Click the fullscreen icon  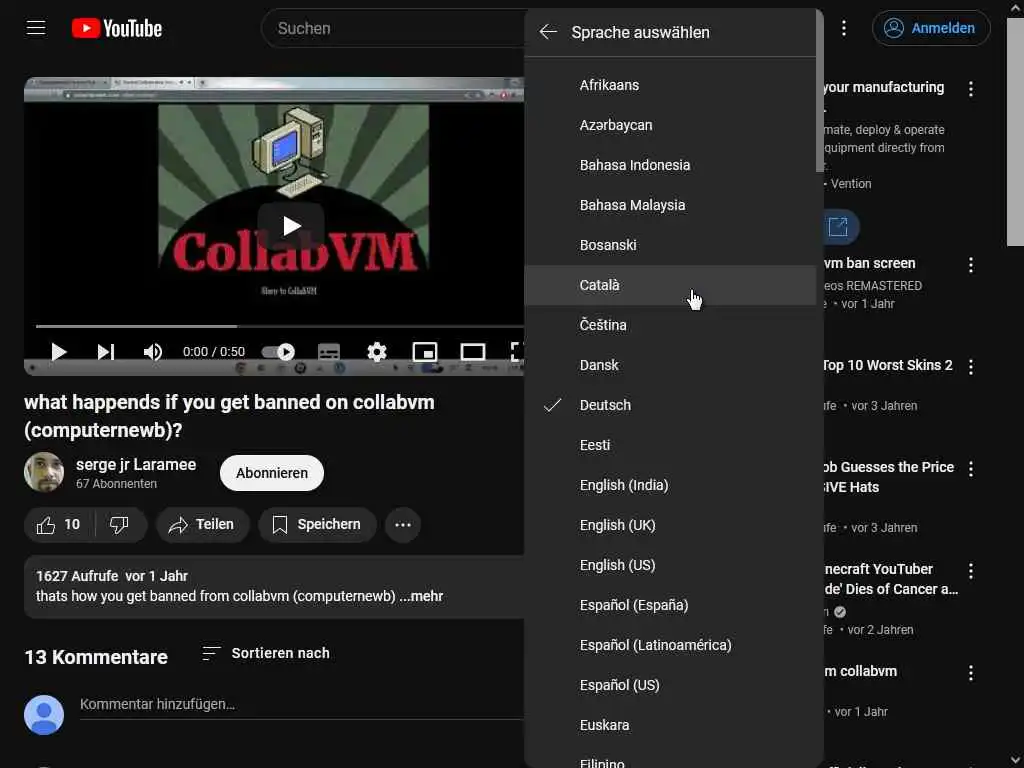tap(517, 352)
